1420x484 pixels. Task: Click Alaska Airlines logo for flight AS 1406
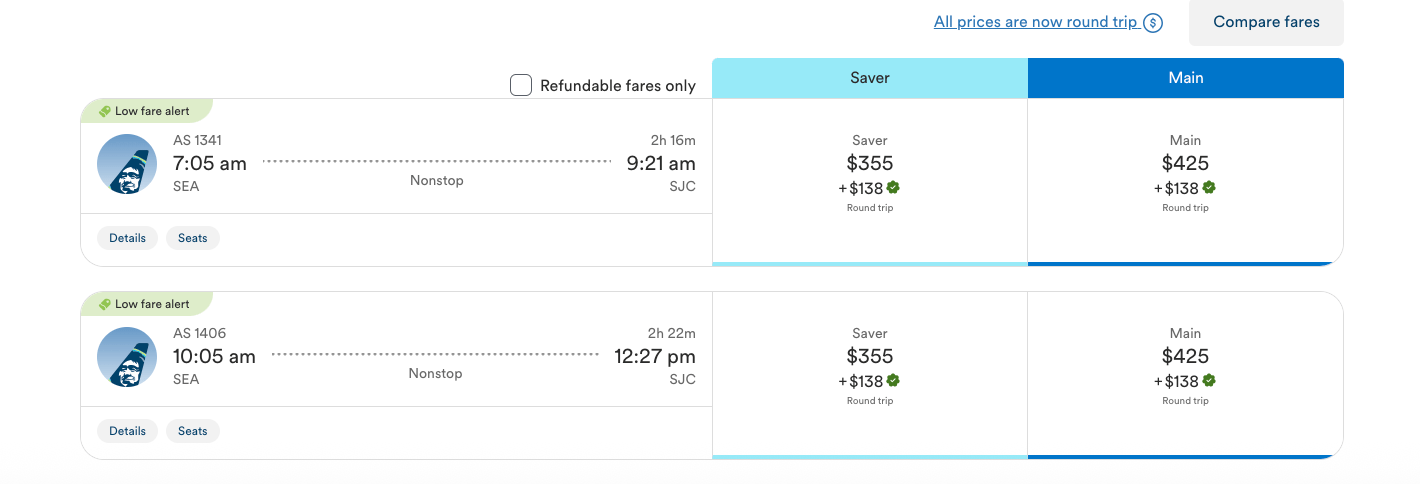tap(127, 357)
